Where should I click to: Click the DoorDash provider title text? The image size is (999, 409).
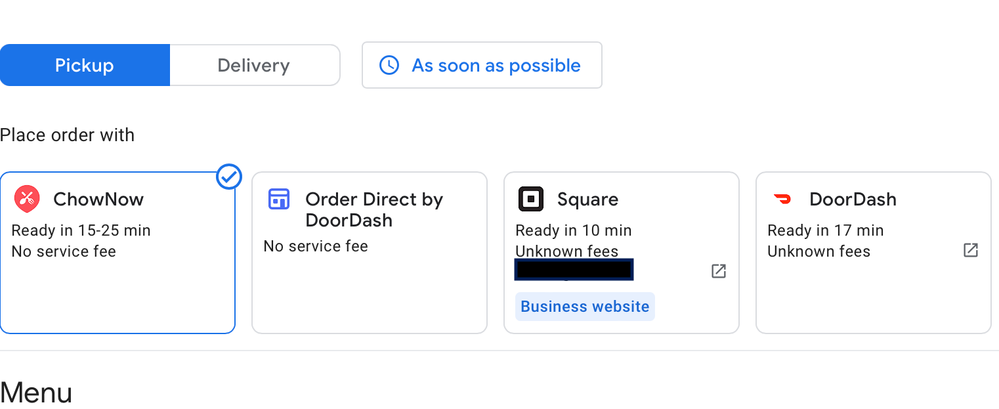pos(852,199)
